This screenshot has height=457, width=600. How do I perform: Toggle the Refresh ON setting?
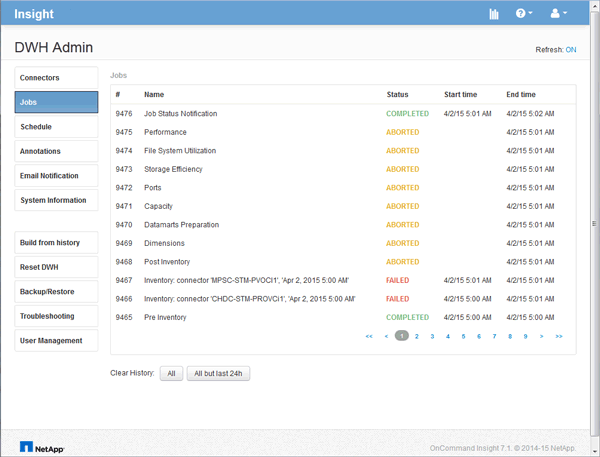click(571, 49)
